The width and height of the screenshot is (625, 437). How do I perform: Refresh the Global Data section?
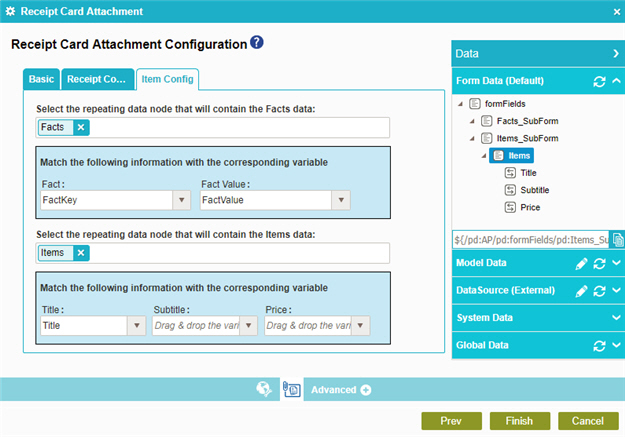point(599,346)
